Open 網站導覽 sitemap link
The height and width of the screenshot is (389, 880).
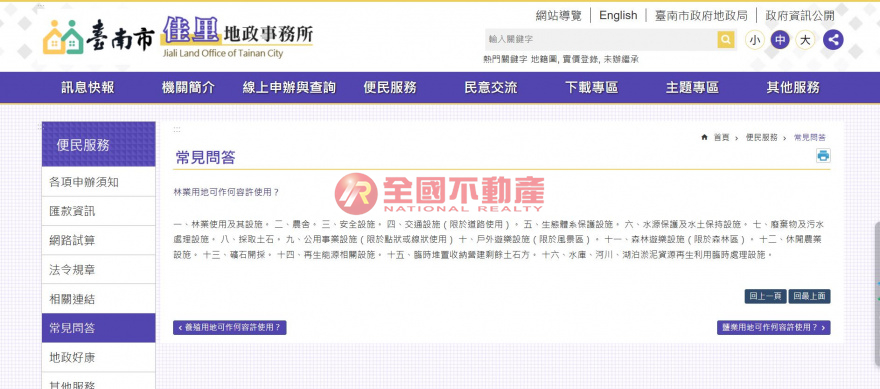[559, 16]
